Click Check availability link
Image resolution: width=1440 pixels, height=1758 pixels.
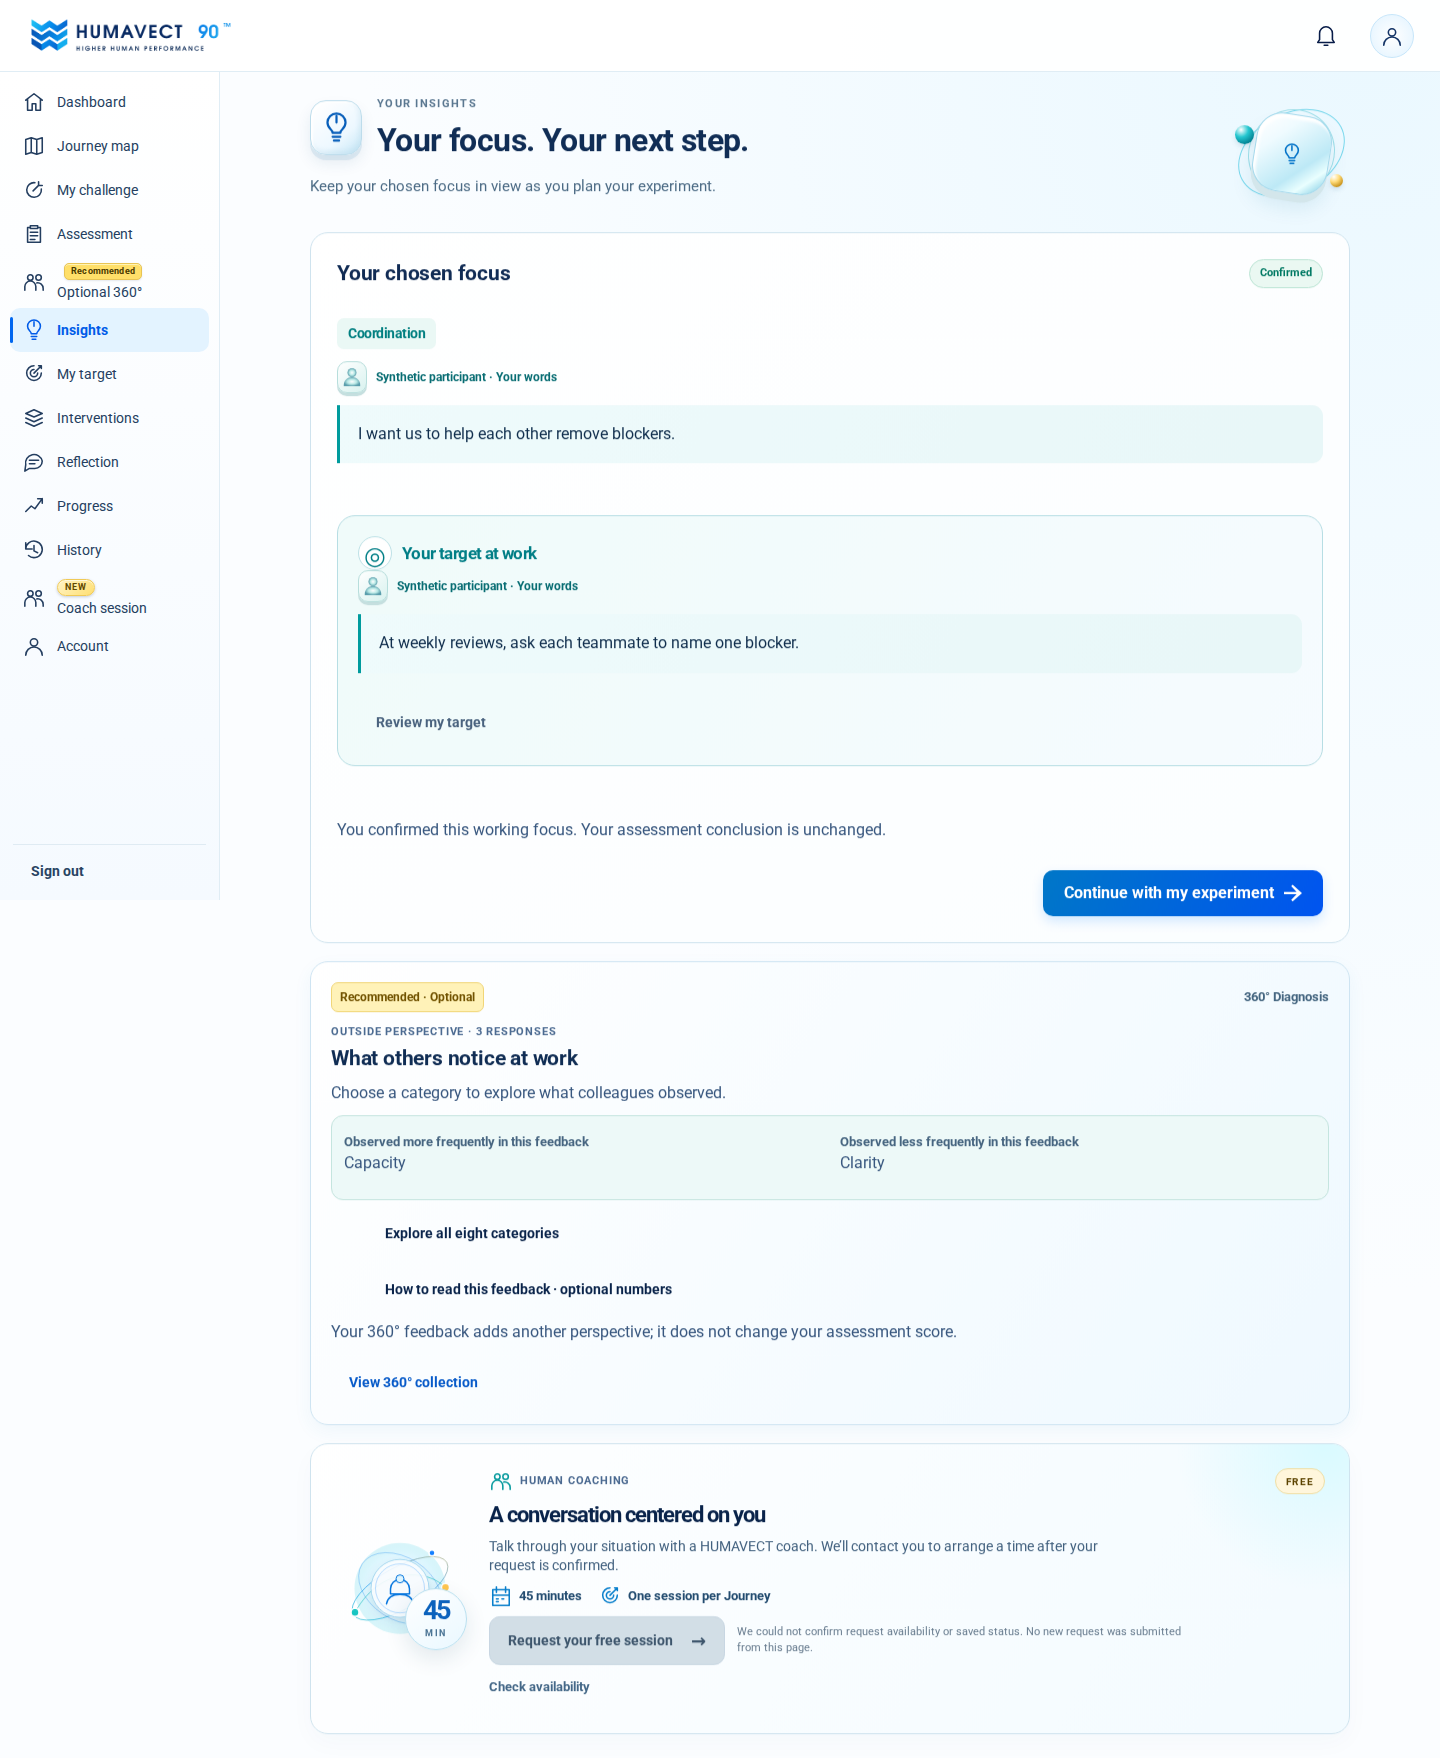pos(539,1687)
